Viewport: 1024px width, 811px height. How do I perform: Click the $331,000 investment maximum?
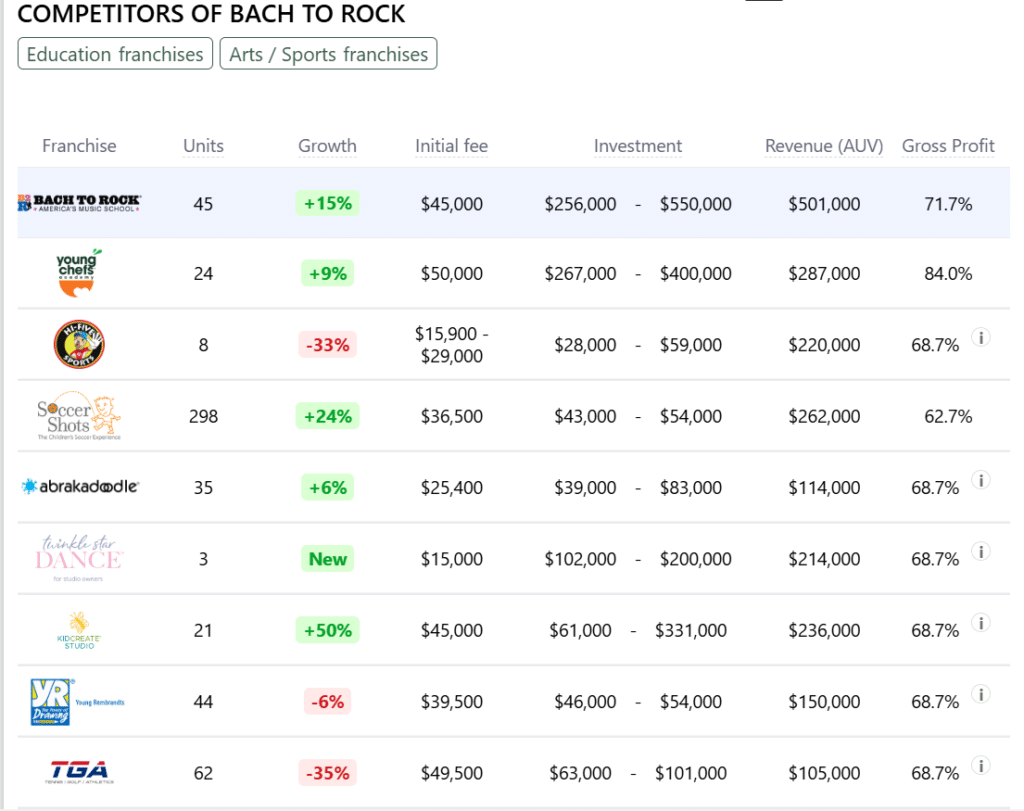tap(691, 630)
